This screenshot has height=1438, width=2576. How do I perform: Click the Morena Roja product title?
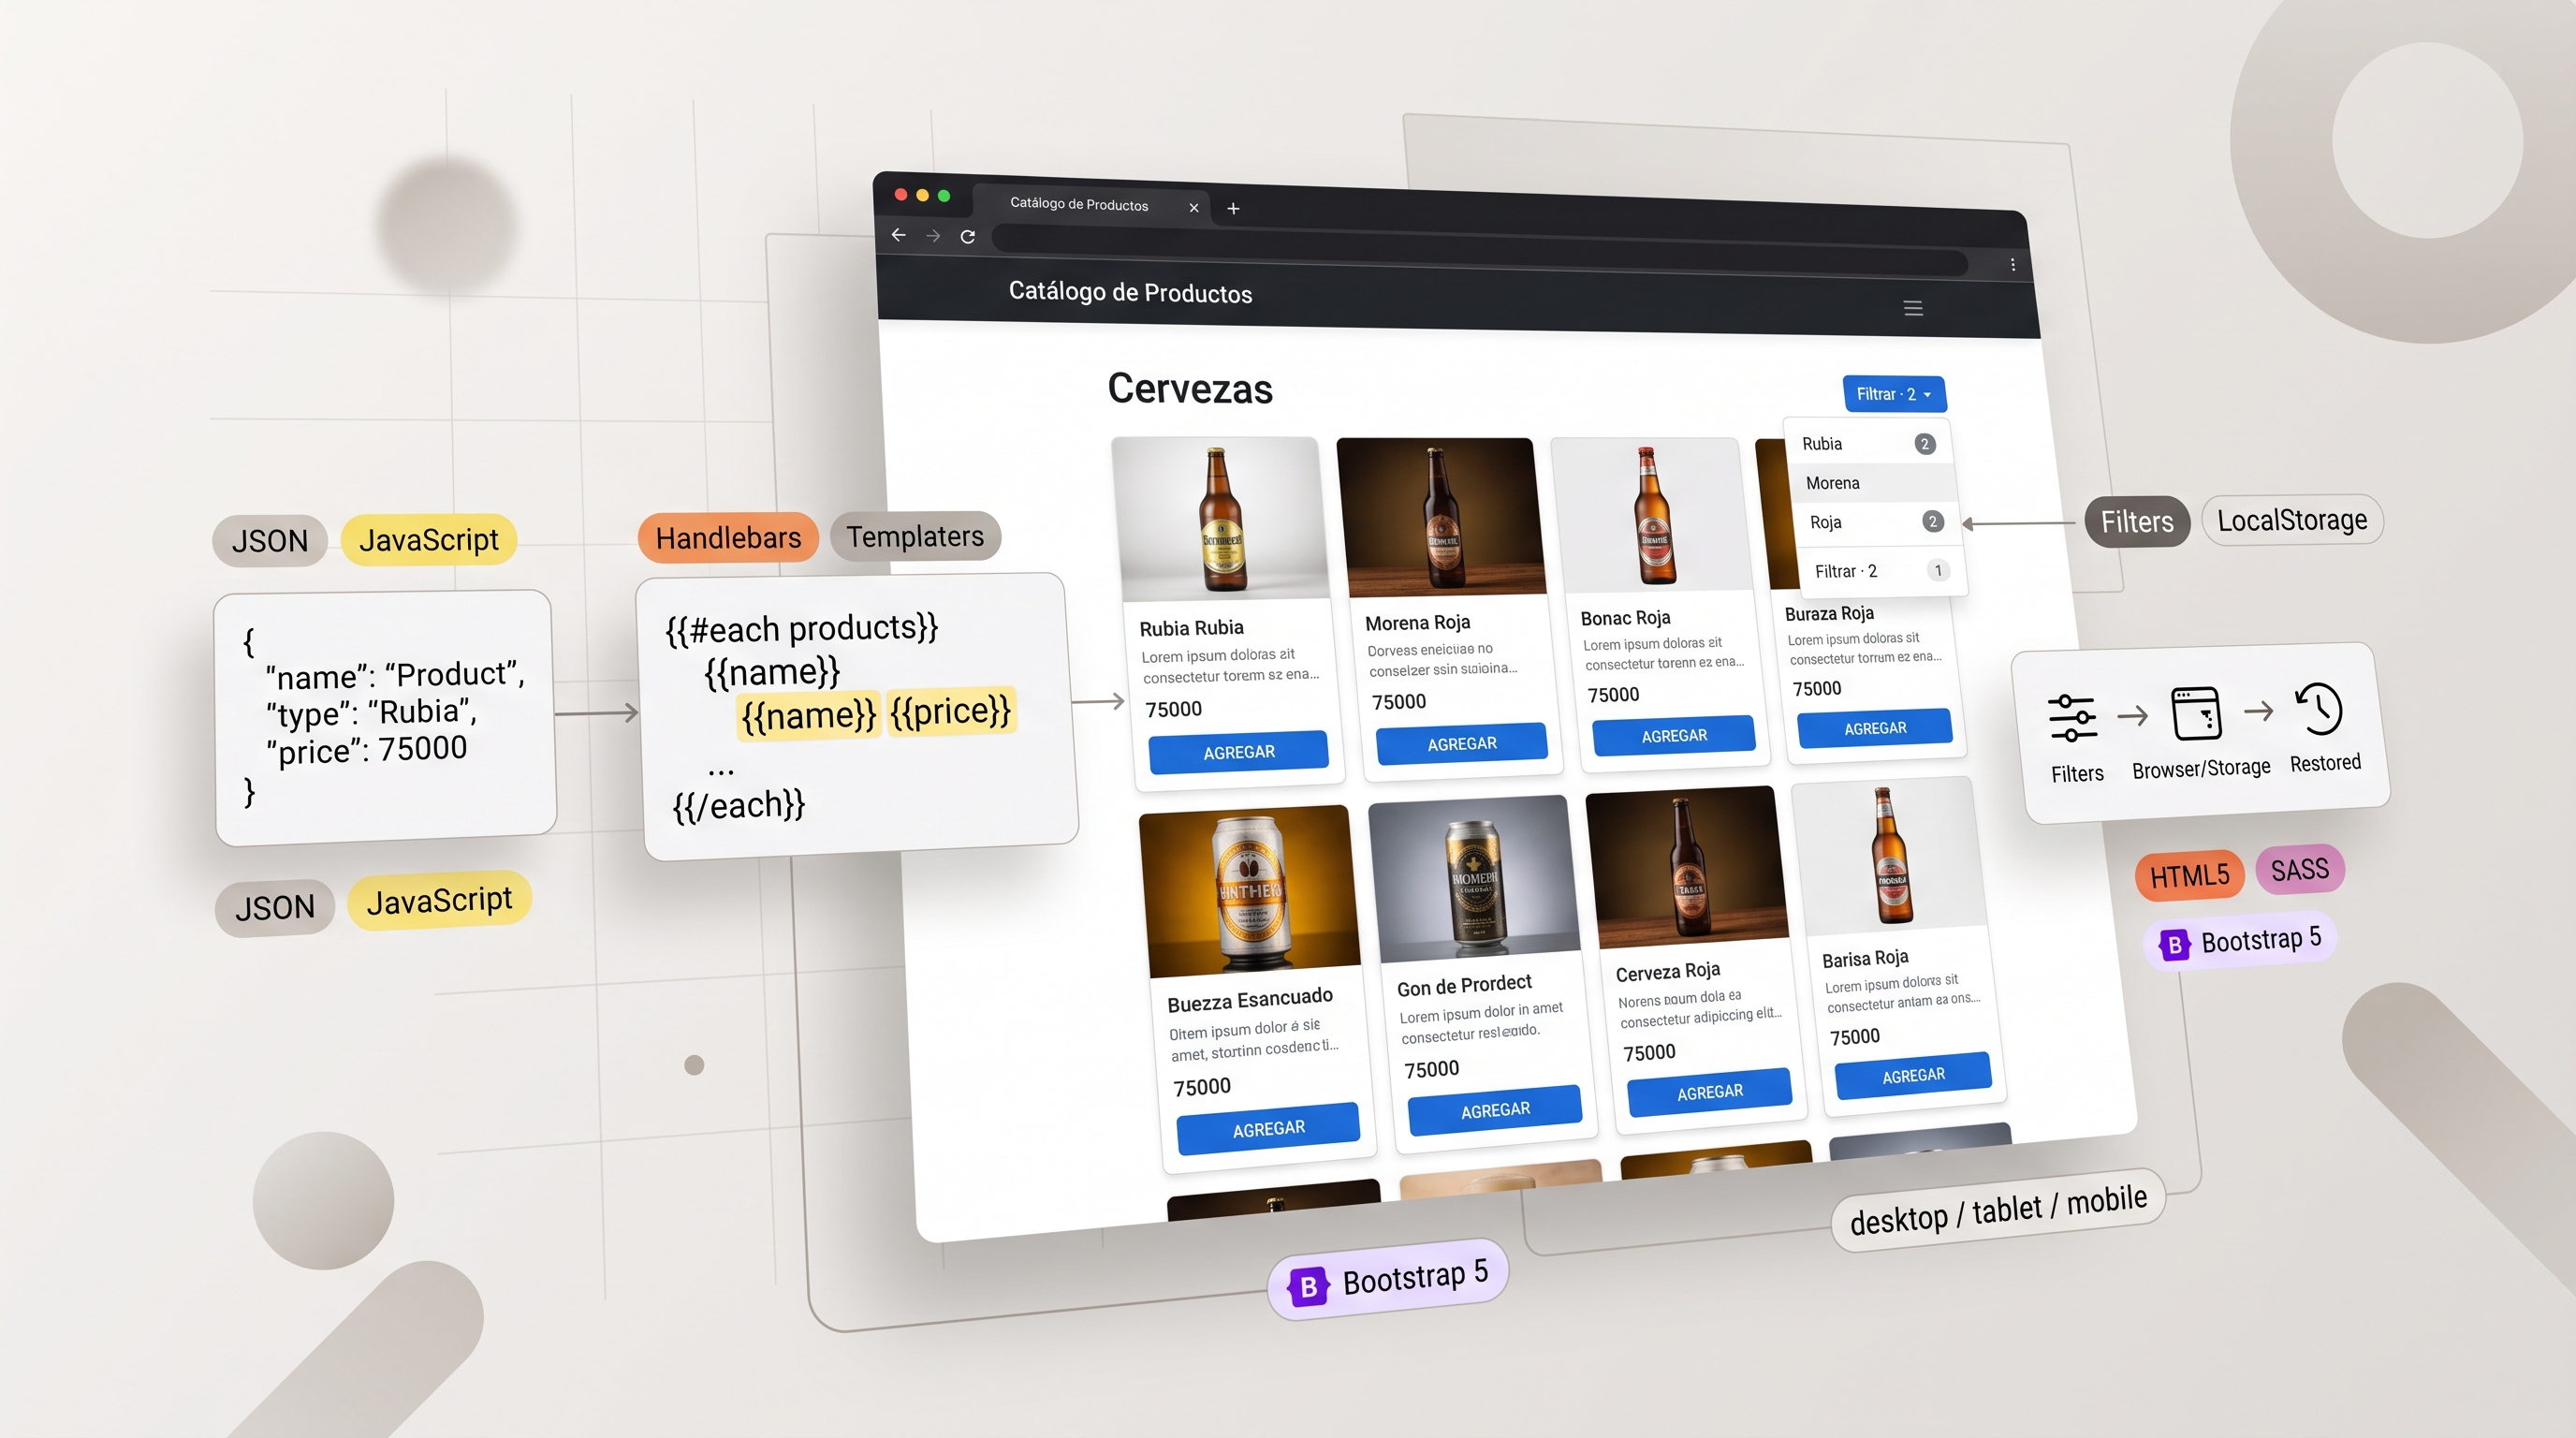(x=1417, y=622)
